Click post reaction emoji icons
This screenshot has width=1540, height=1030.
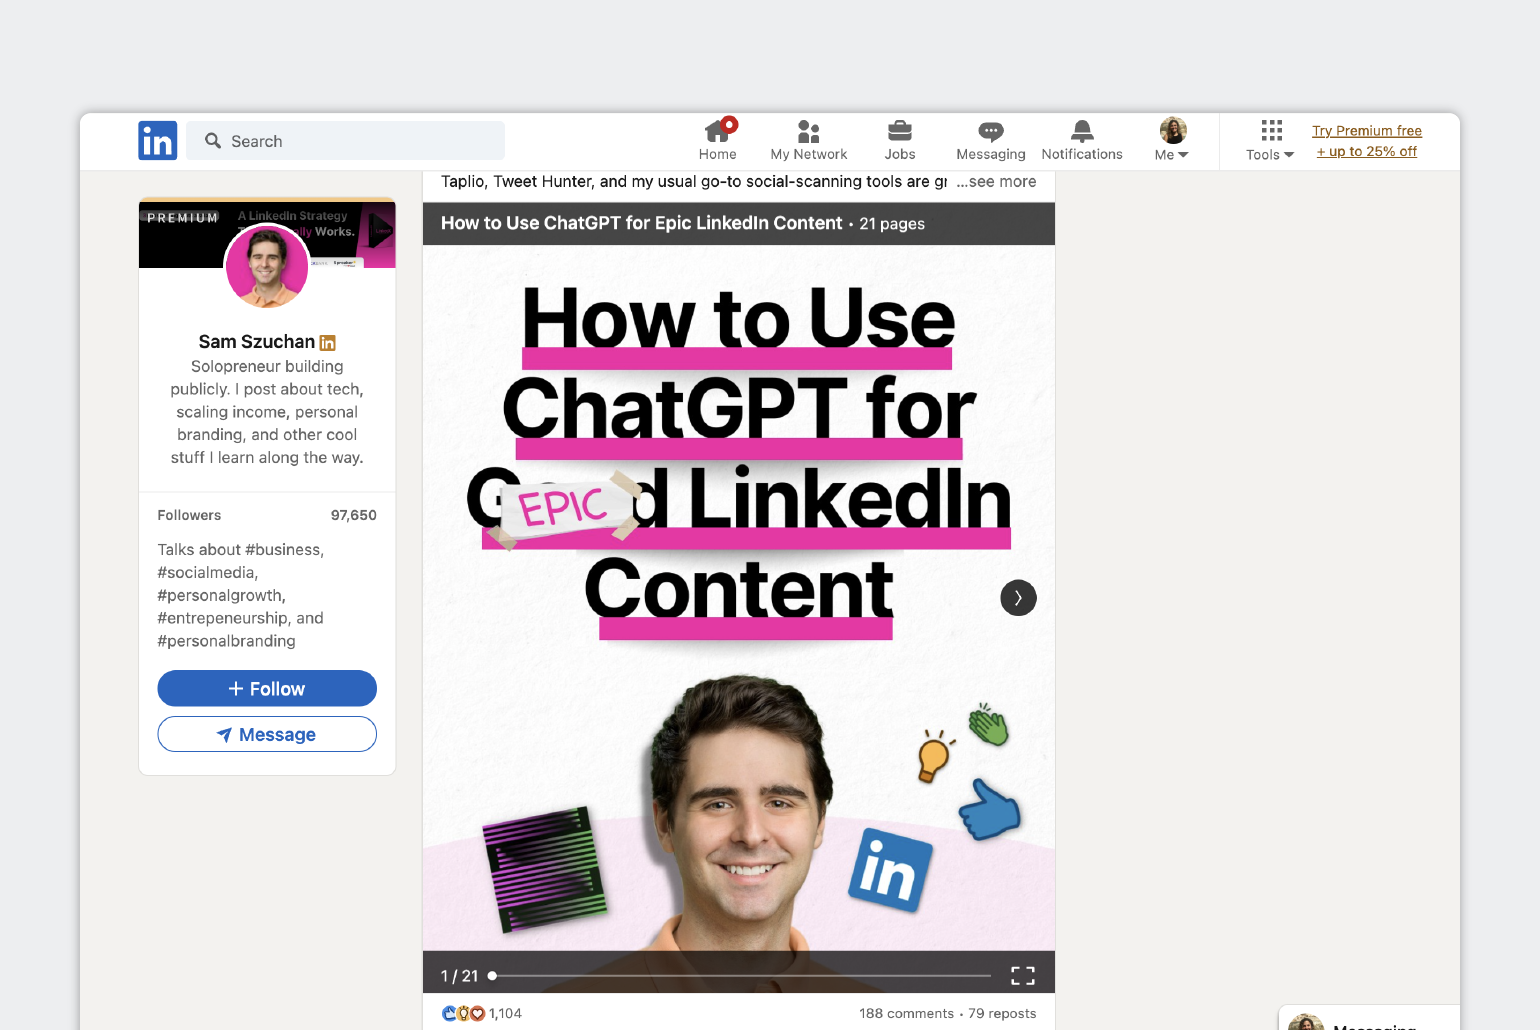click(463, 1013)
